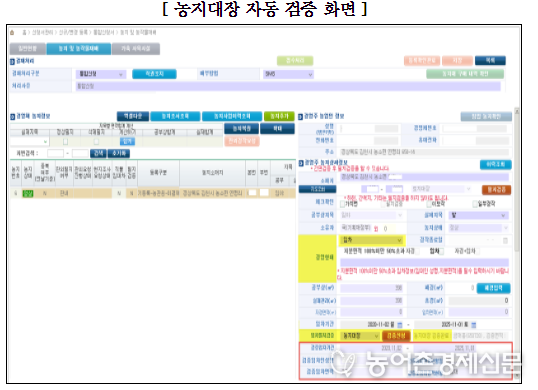Click the home icon in the breadcrumb
Viewport: 538px width, 390px height.
tap(12, 33)
